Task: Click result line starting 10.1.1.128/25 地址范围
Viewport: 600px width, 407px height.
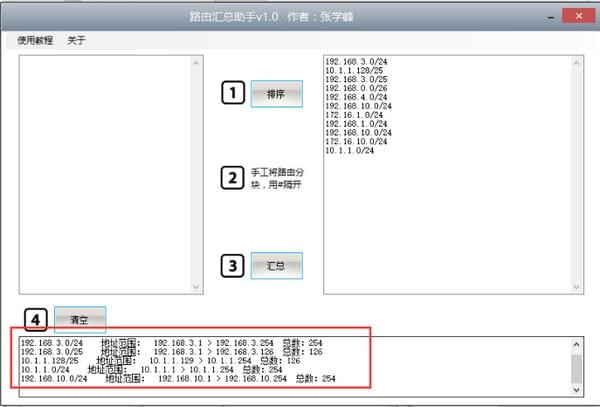Action: 160,361
